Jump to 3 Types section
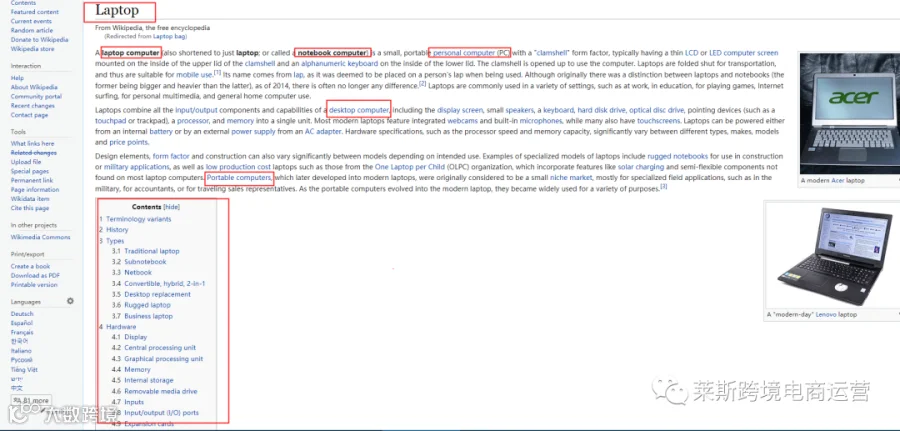The height and width of the screenshot is (431, 900). pos(111,241)
